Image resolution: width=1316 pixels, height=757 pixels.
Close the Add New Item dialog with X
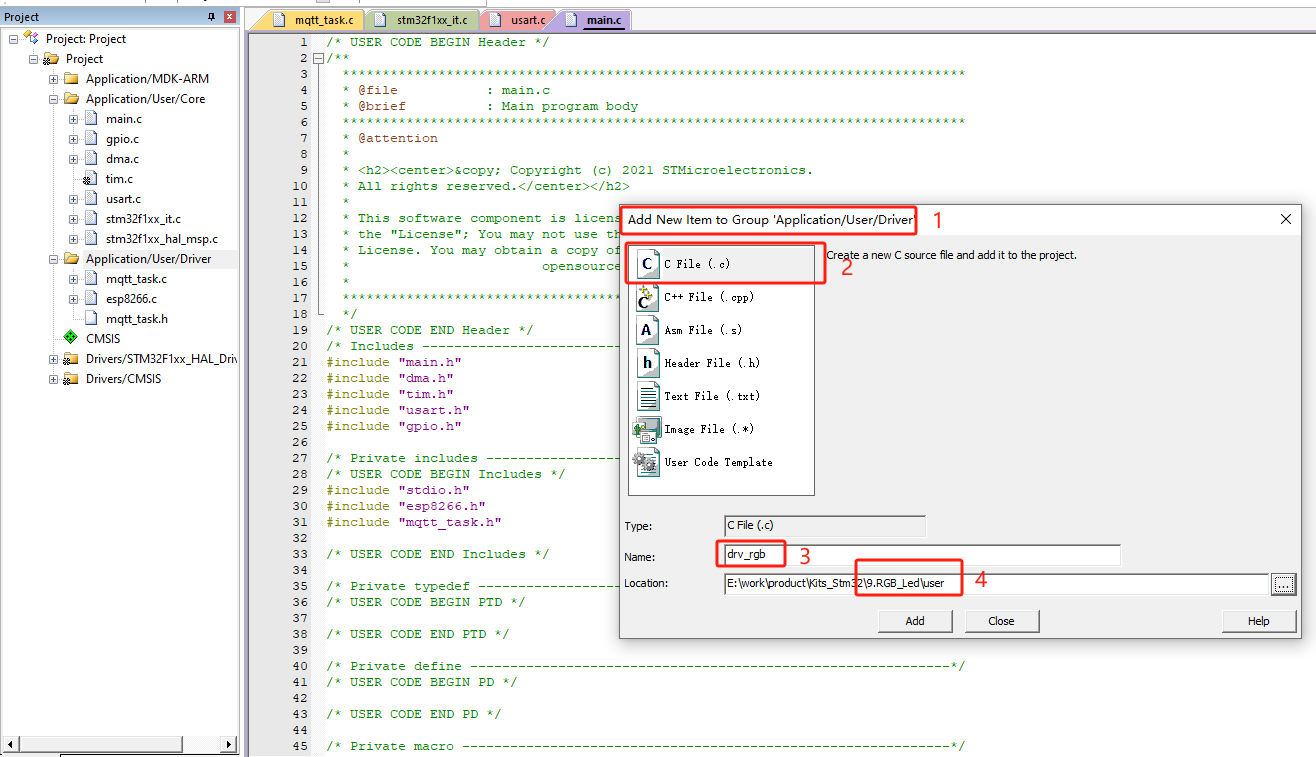coord(1285,219)
